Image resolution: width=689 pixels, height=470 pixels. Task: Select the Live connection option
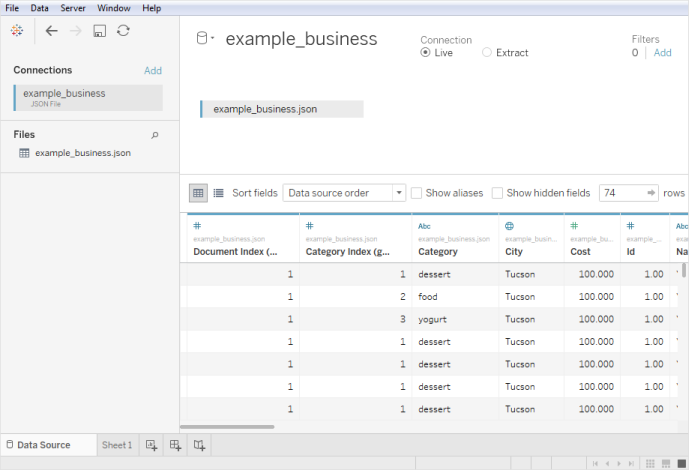point(425,53)
